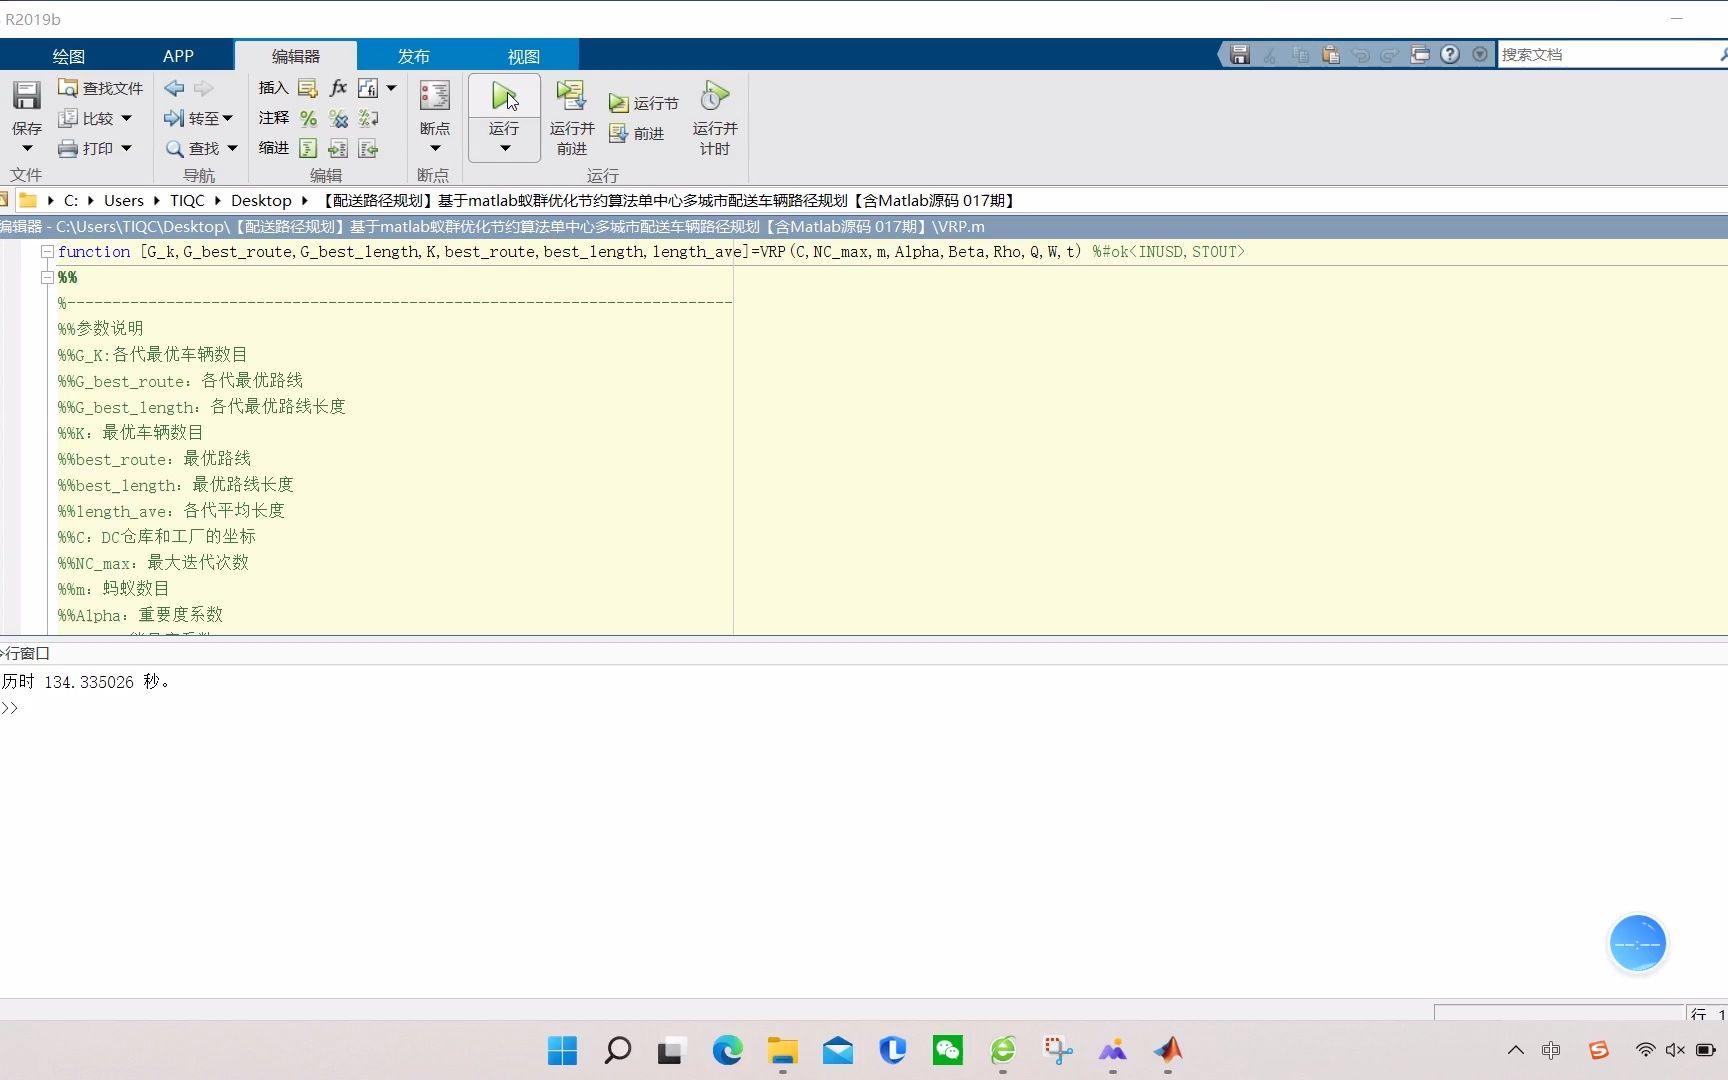The image size is (1728, 1080).
Task: Click the blue floating timer circle
Action: 1637,943
